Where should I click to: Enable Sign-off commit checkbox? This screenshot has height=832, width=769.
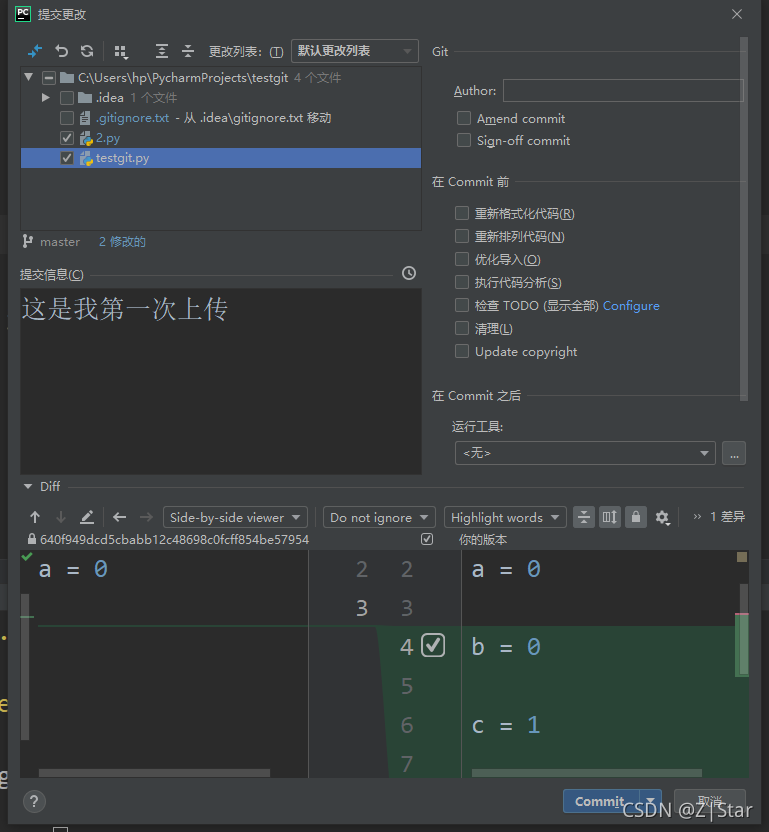[464, 140]
